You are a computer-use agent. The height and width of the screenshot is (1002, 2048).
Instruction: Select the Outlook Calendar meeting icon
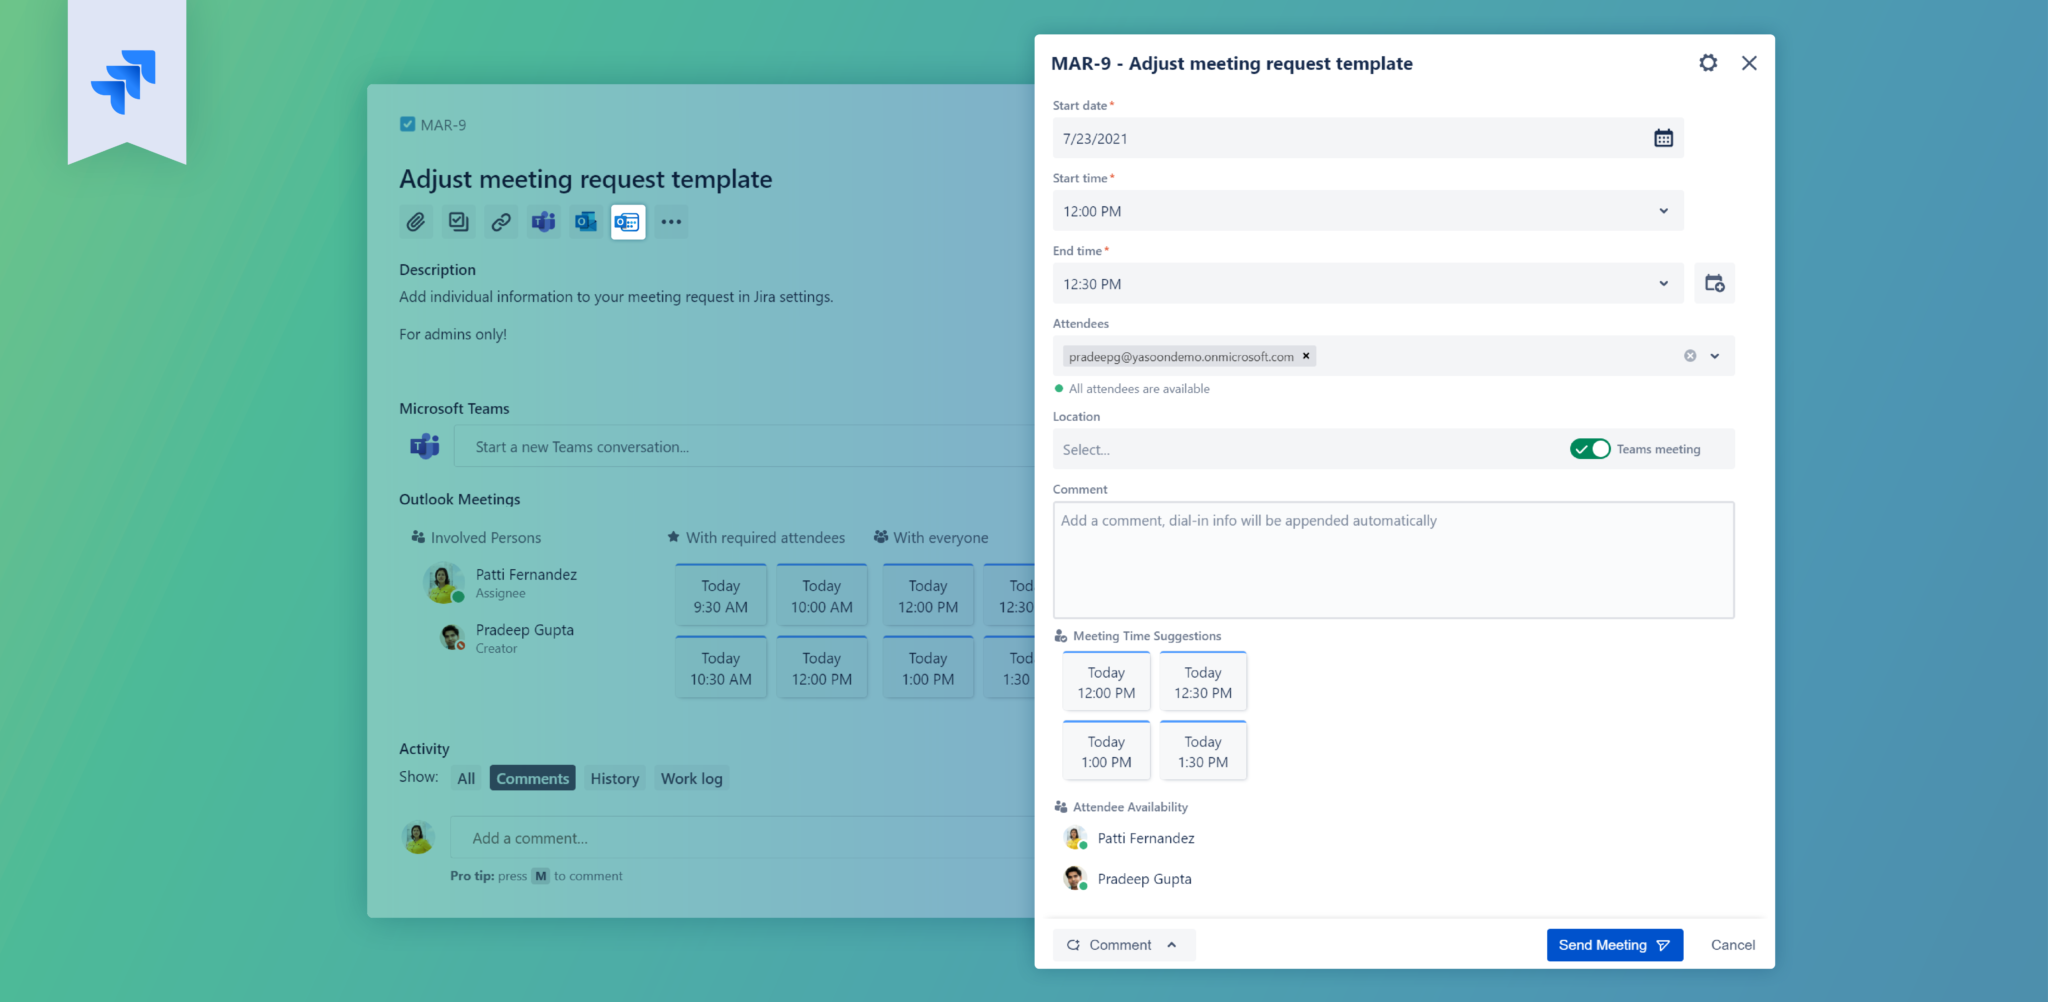click(x=627, y=222)
